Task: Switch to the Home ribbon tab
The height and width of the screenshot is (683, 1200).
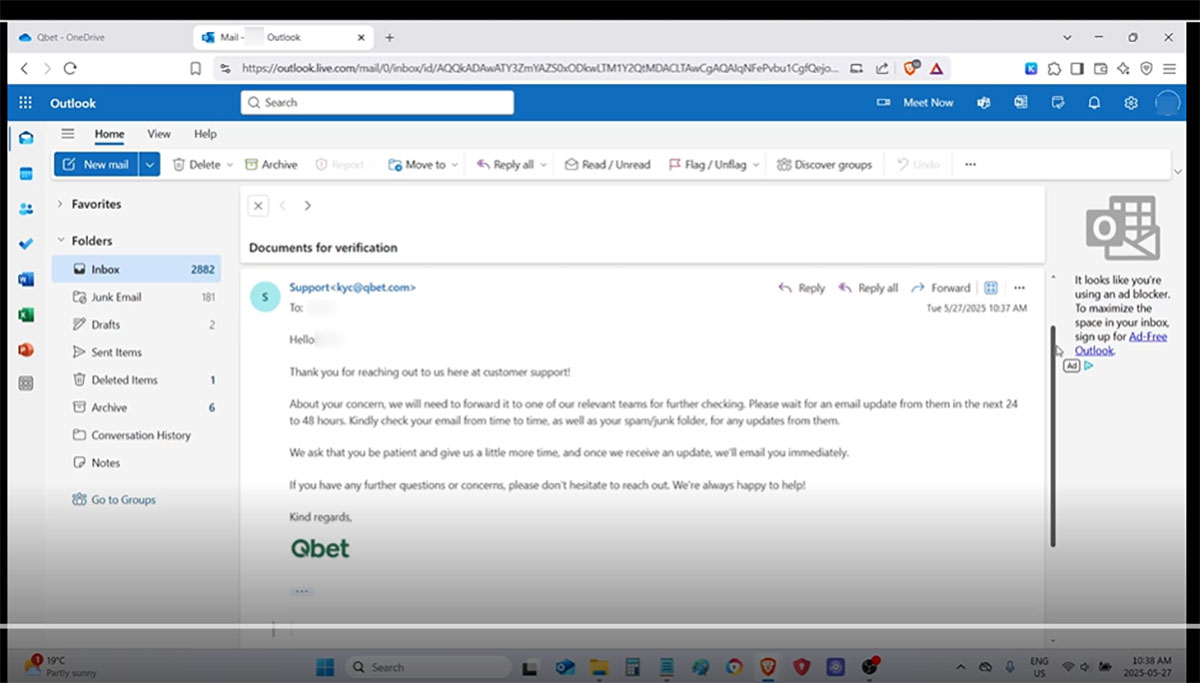Action: pyautogui.click(x=109, y=134)
